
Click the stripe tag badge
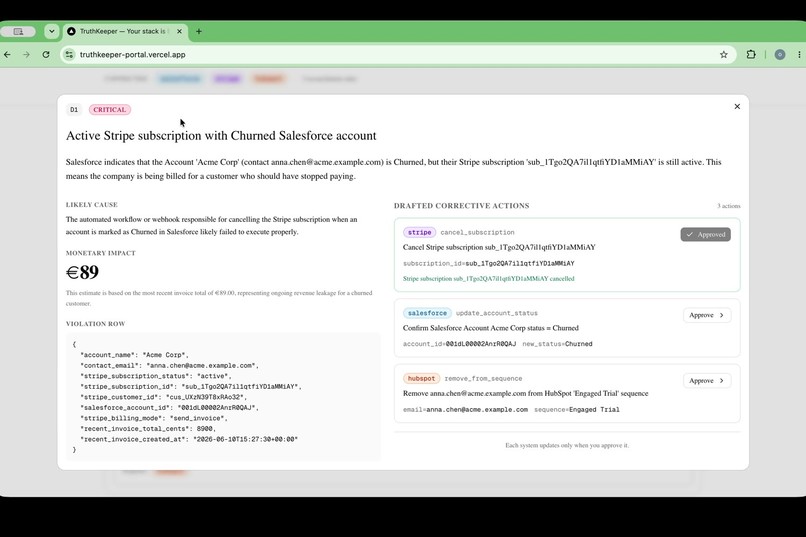coord(419,232)
